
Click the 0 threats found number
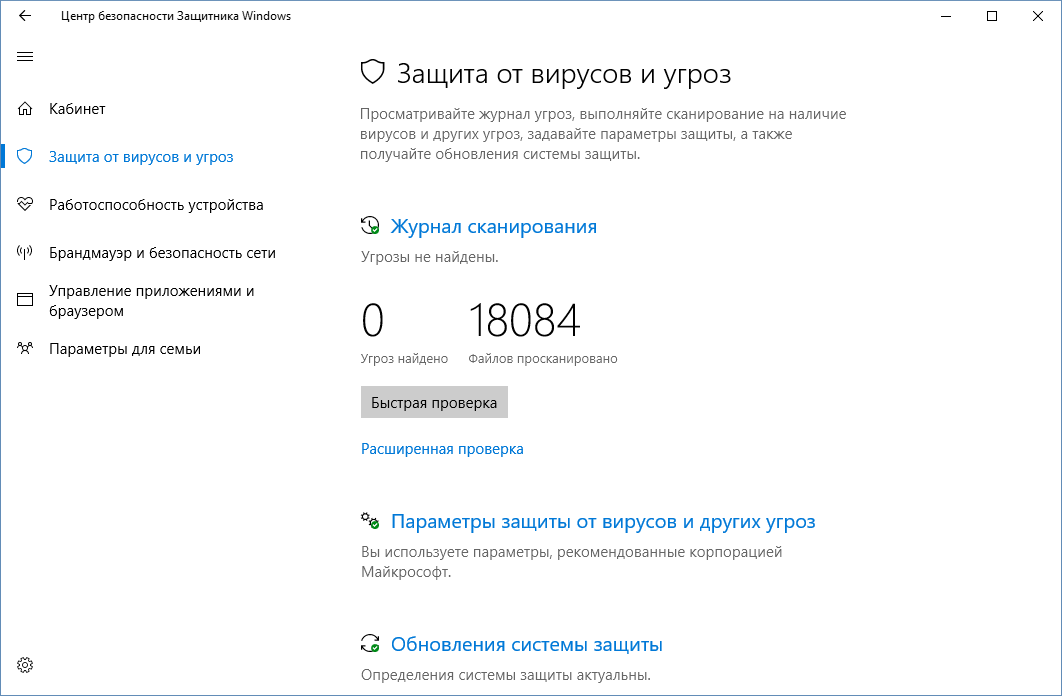click(373, 320)
